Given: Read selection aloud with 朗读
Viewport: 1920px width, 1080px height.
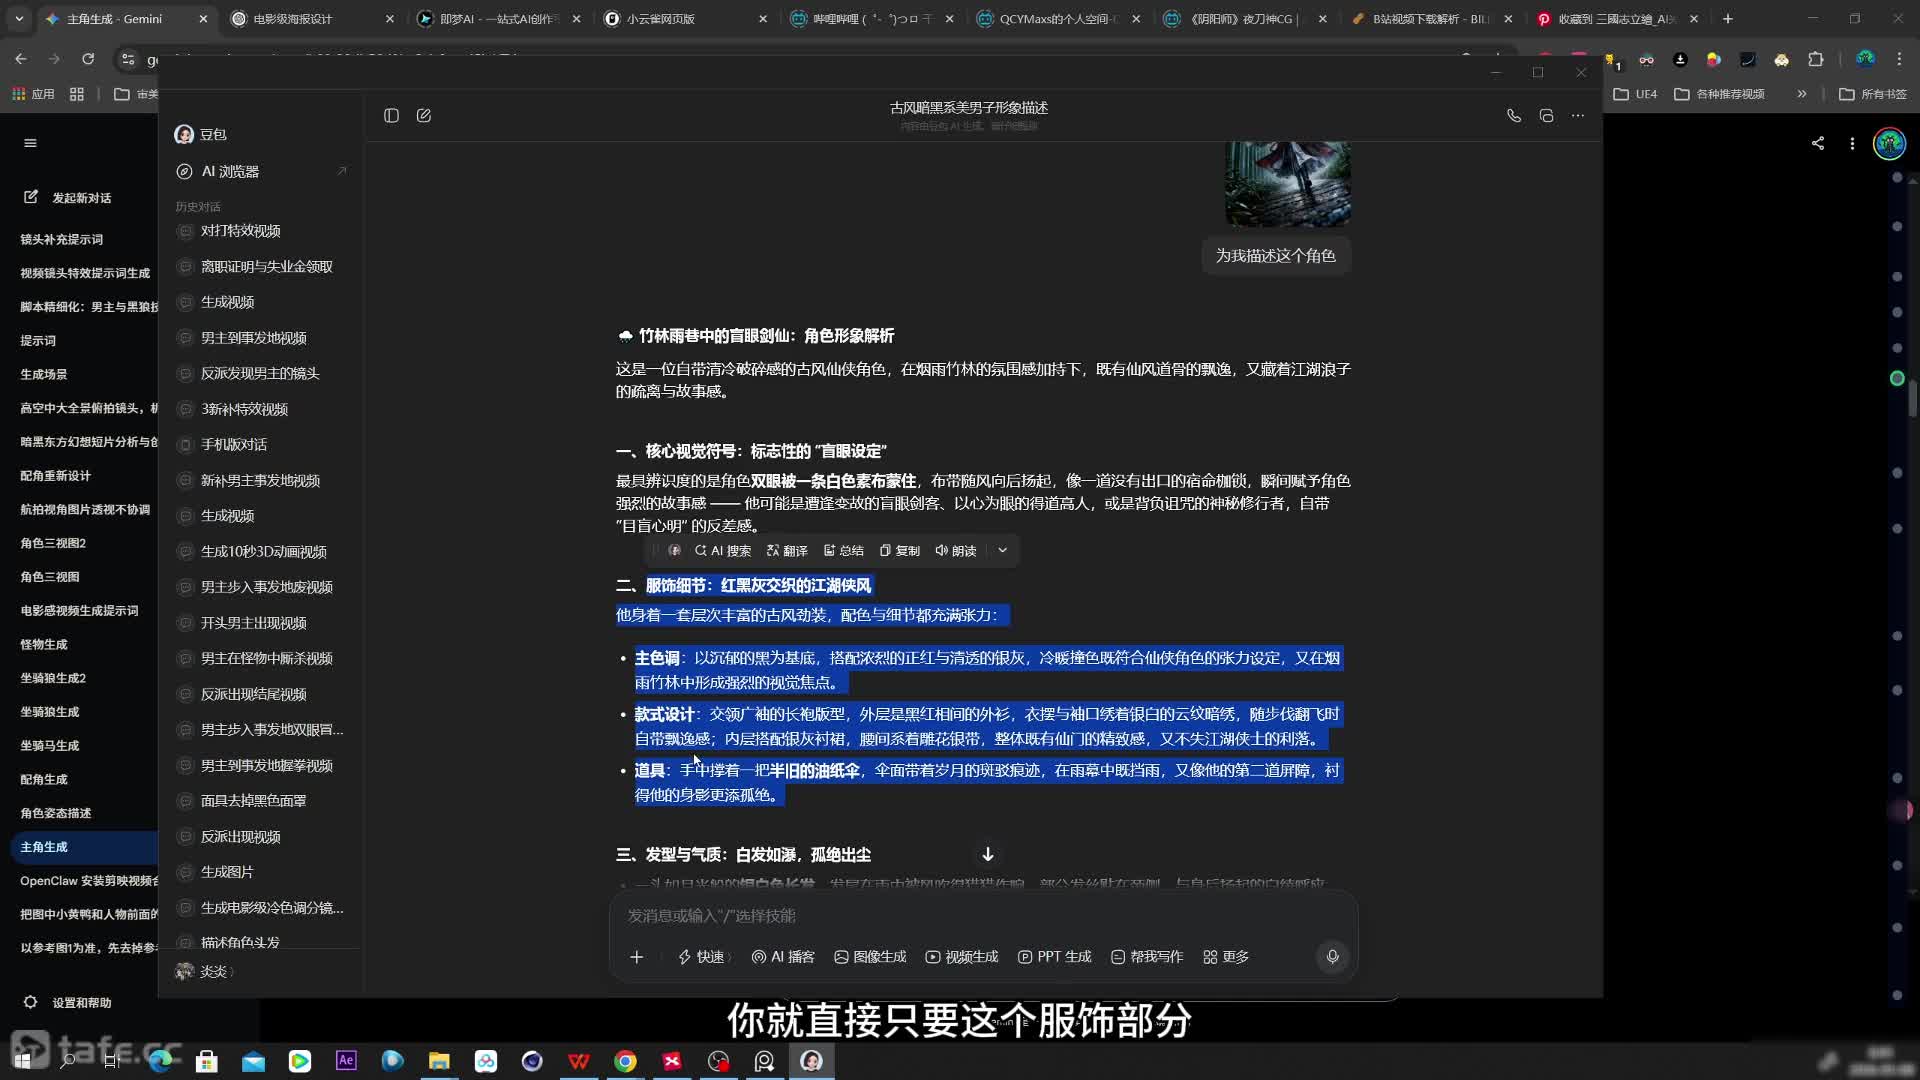Looking at the screenshot, I should pos(955,551).
